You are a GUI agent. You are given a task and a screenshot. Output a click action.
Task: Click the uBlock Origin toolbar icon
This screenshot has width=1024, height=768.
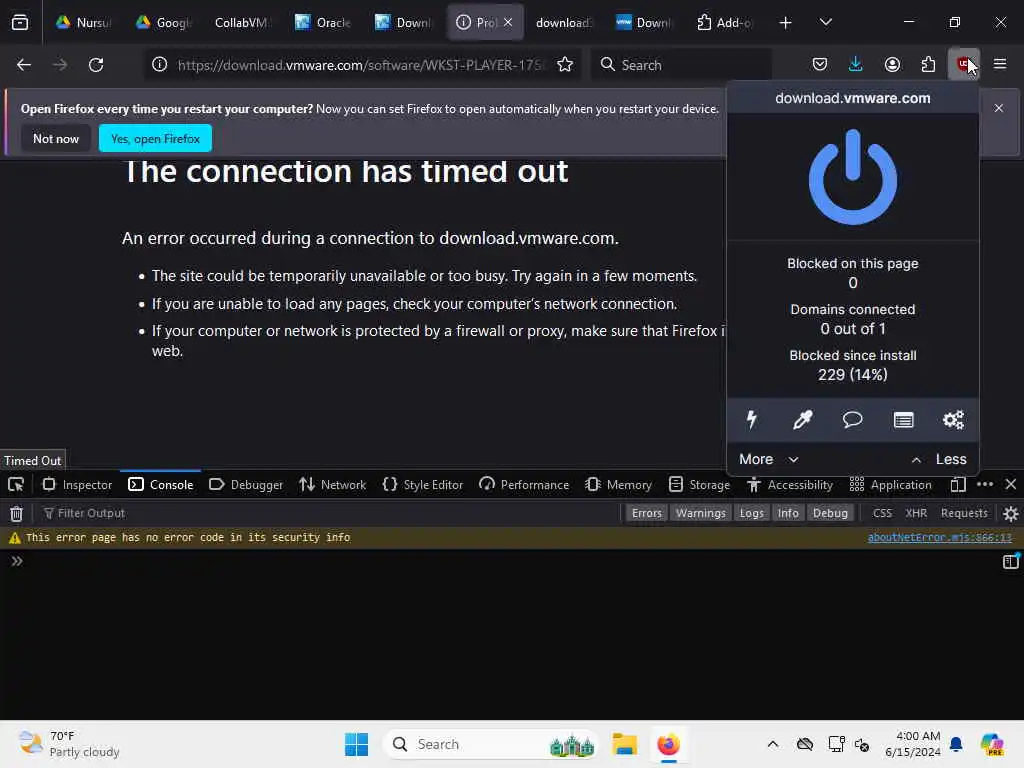pyautogui.click(x=963, y=64)
